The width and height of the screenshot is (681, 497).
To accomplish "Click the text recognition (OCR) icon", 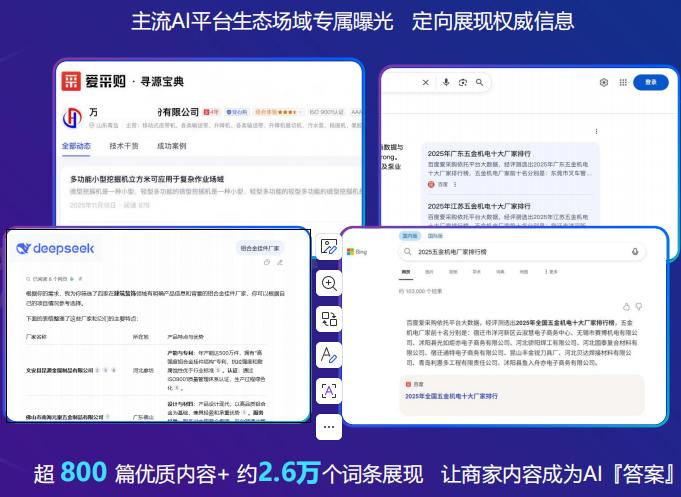I will (x=329, y=391).
